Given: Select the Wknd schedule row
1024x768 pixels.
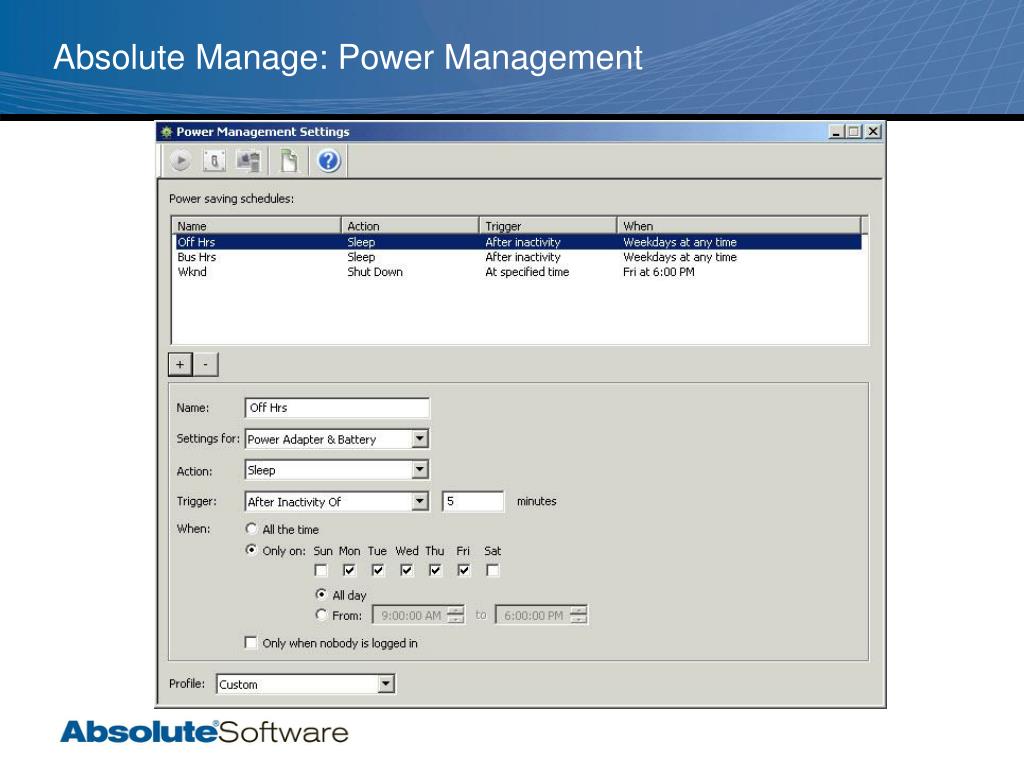Looking at the screenshot, I should point(517,272).
